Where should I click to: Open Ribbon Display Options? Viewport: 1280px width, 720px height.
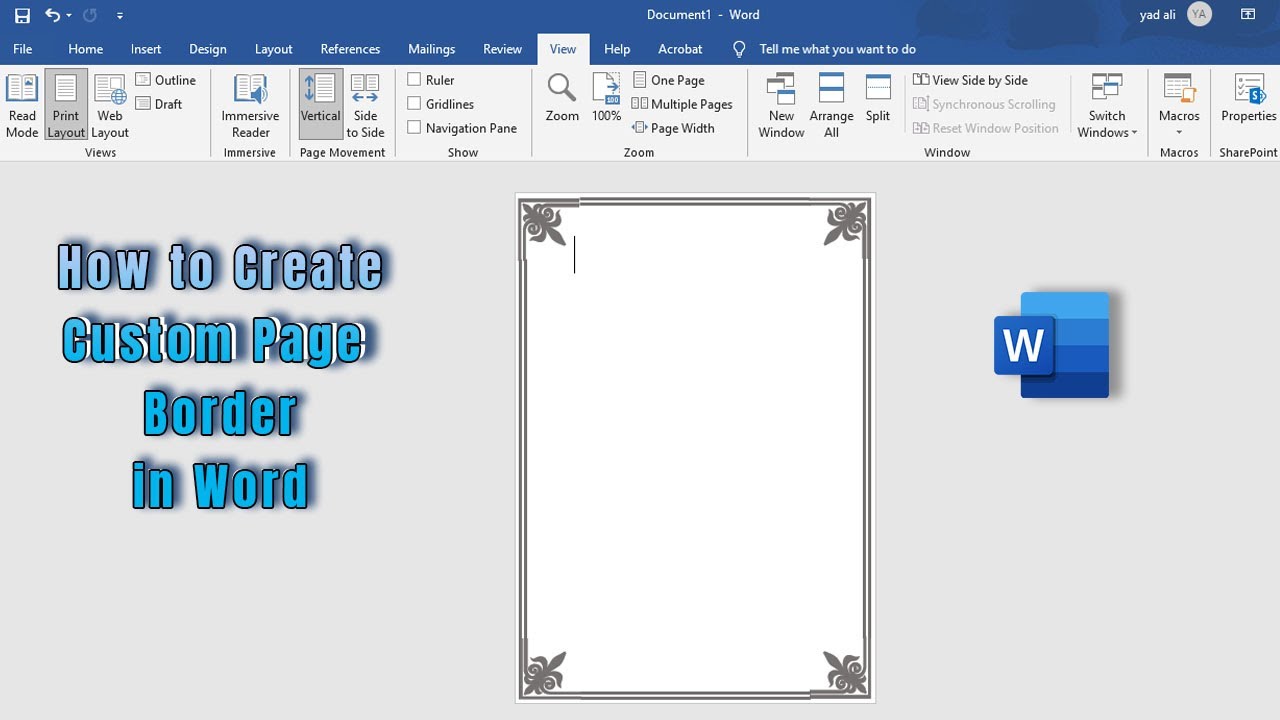tap(1248, 14)
